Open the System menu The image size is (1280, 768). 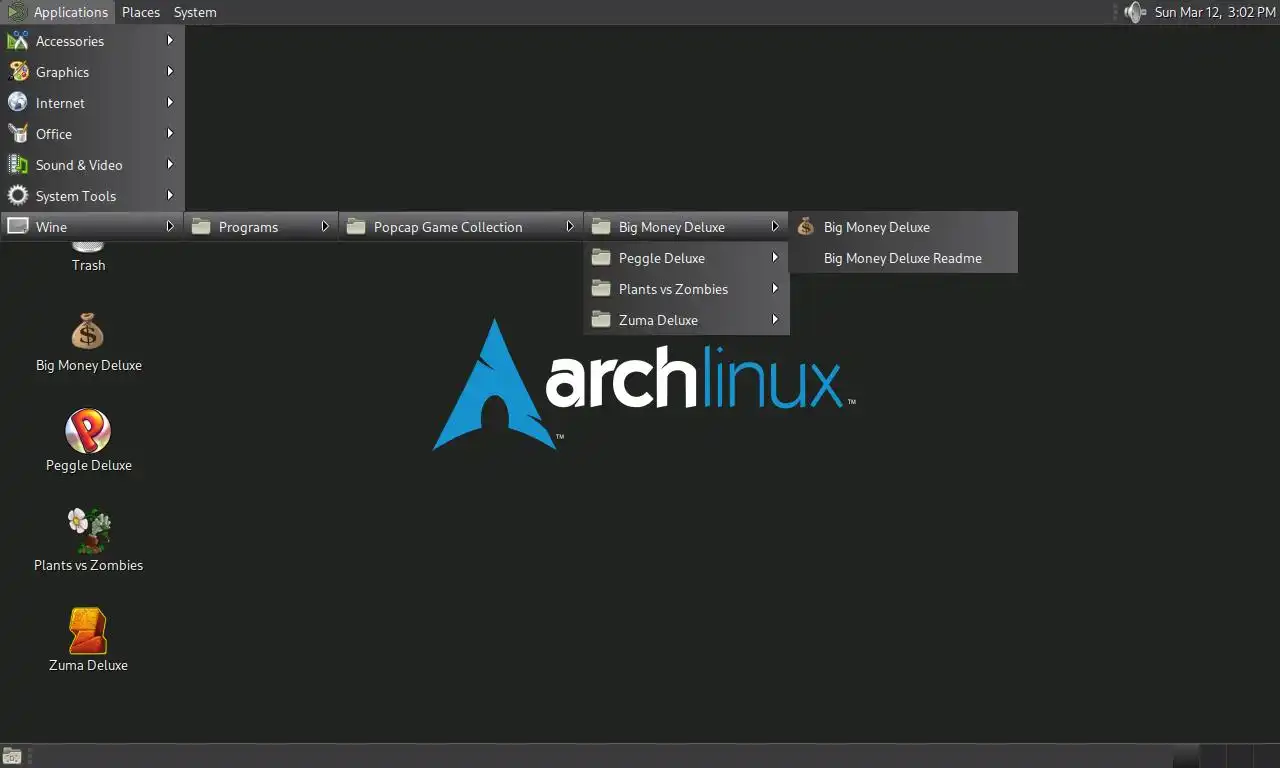(x=195, y=12)
